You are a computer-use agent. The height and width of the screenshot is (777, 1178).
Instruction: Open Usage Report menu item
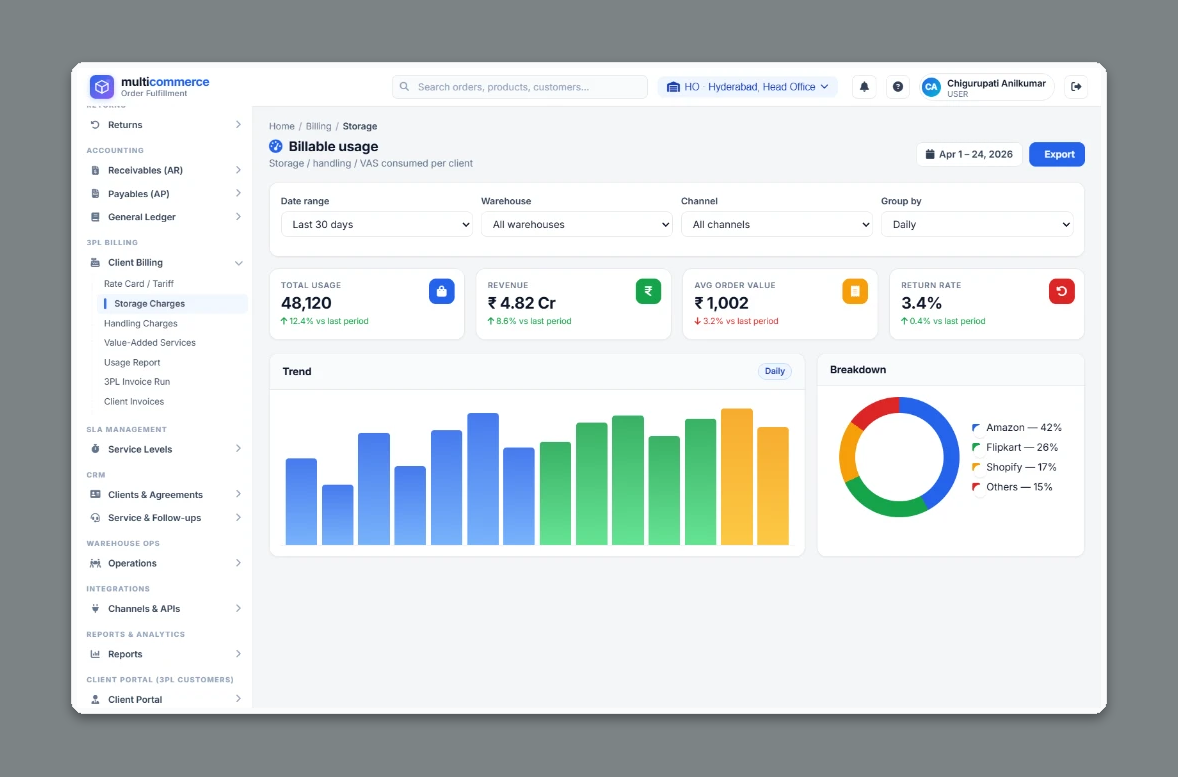(132, 362)
